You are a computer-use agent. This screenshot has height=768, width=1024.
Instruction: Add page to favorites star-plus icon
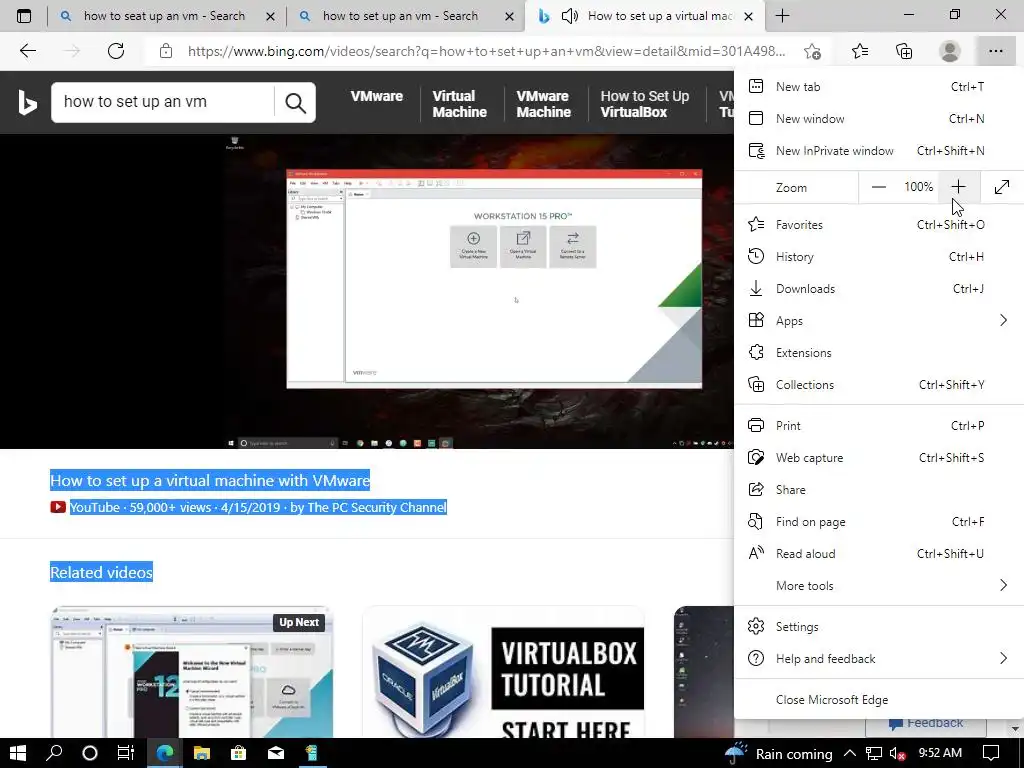(812, 51)
